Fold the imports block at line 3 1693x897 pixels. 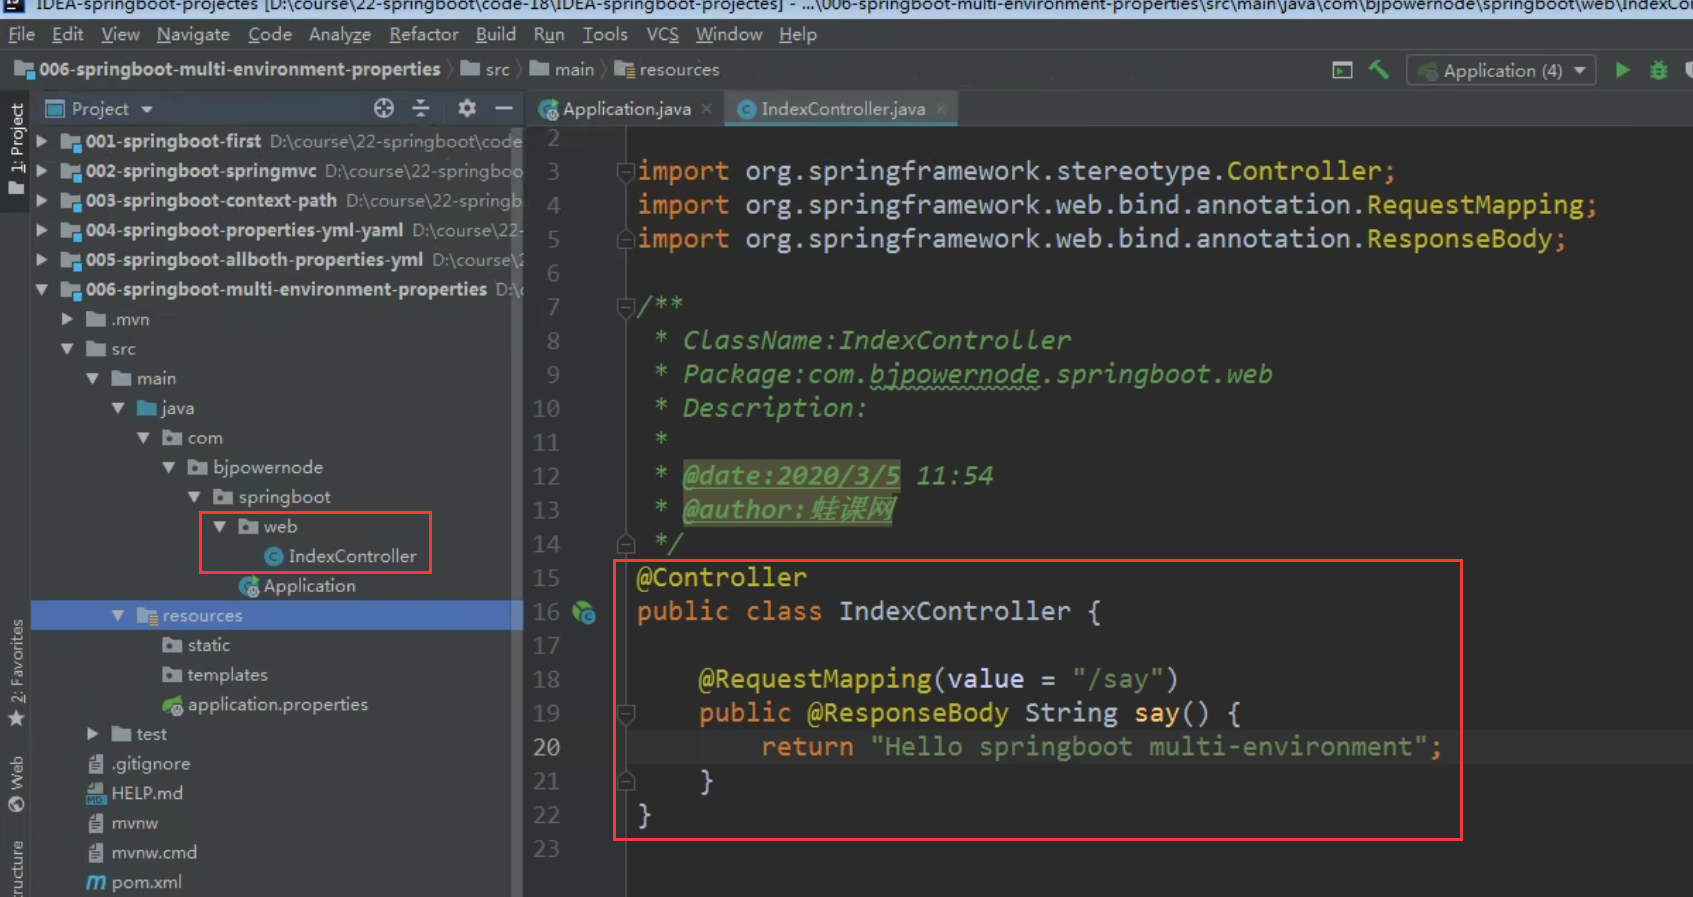coord(626,172)
